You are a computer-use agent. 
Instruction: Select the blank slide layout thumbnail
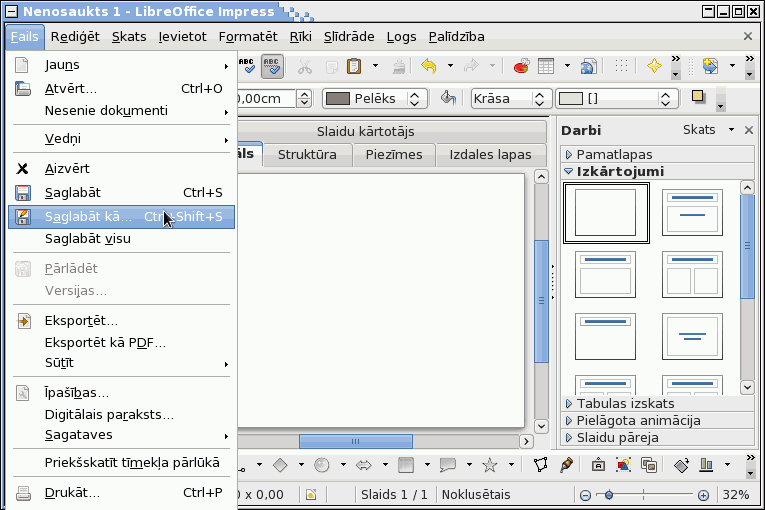pyautogui.click(x=606, y=213)
